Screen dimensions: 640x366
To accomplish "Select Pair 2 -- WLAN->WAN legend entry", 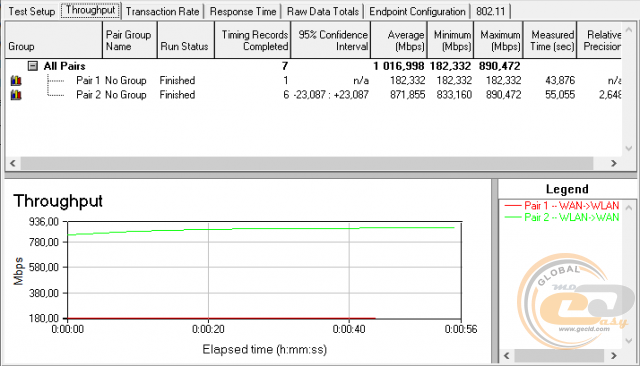I will click(x=562, y=217).
